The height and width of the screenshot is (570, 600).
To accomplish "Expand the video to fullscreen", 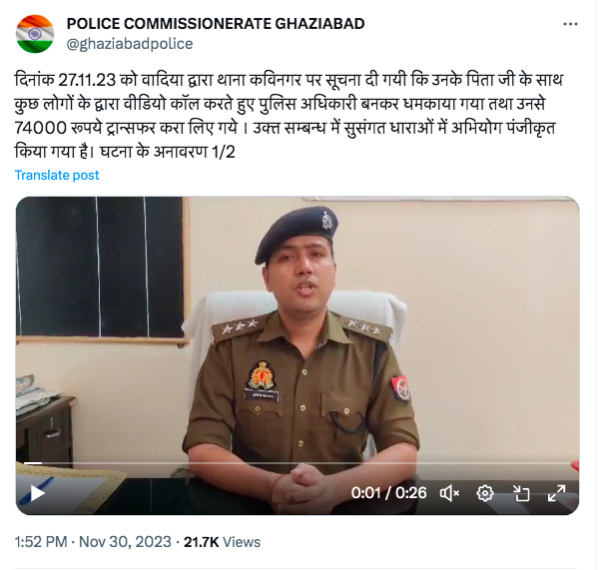I will pos(556,493).
